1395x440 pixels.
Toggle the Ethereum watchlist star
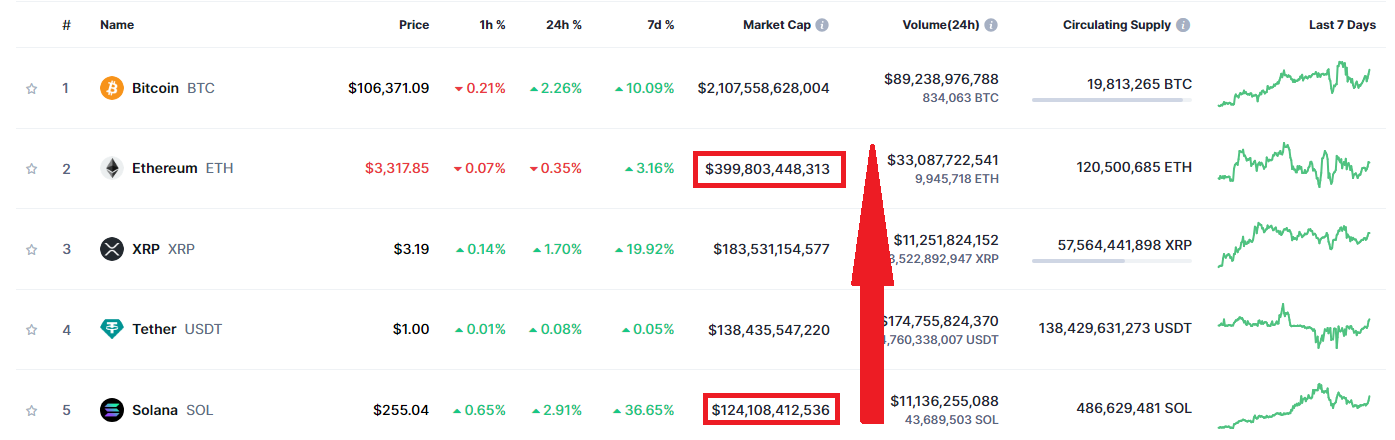pos(31,169)
